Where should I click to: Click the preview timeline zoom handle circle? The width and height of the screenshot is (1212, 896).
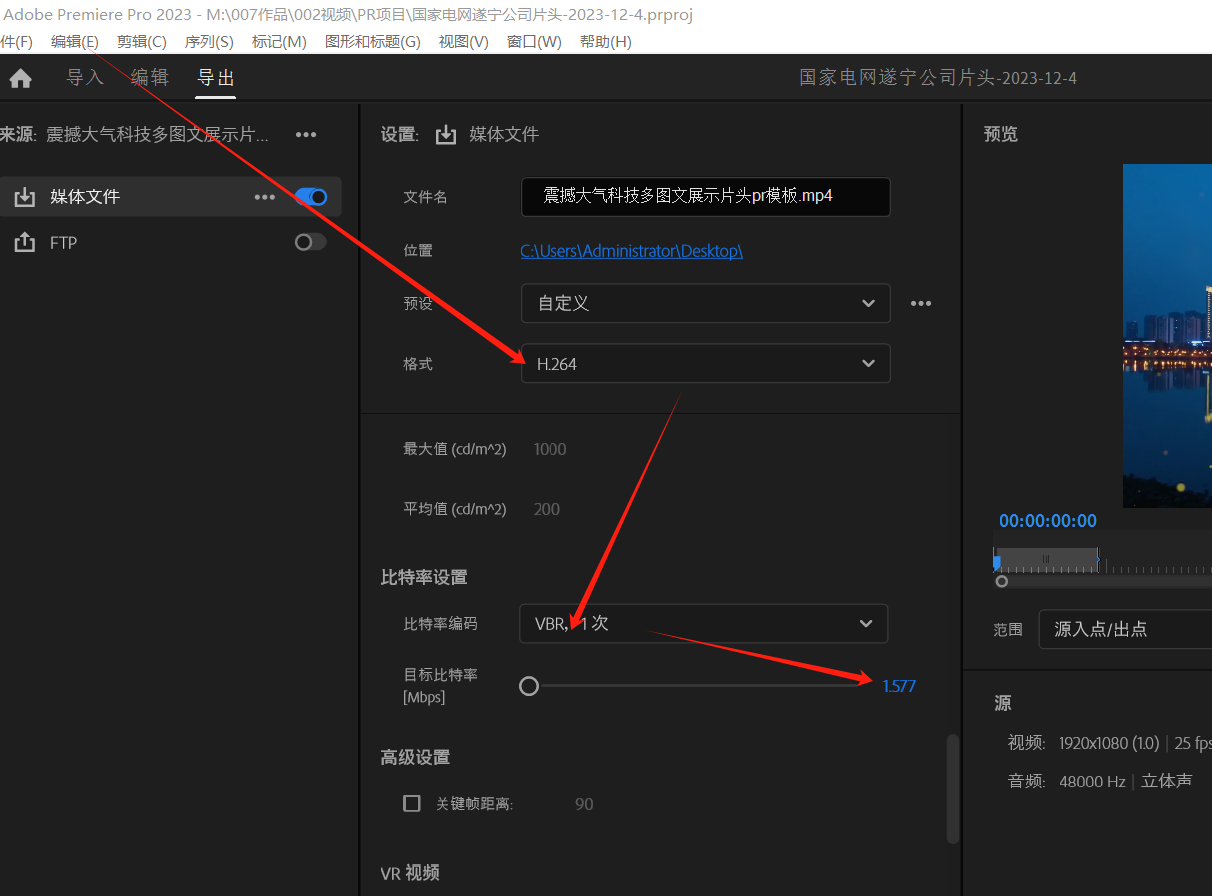(1002, 581)
